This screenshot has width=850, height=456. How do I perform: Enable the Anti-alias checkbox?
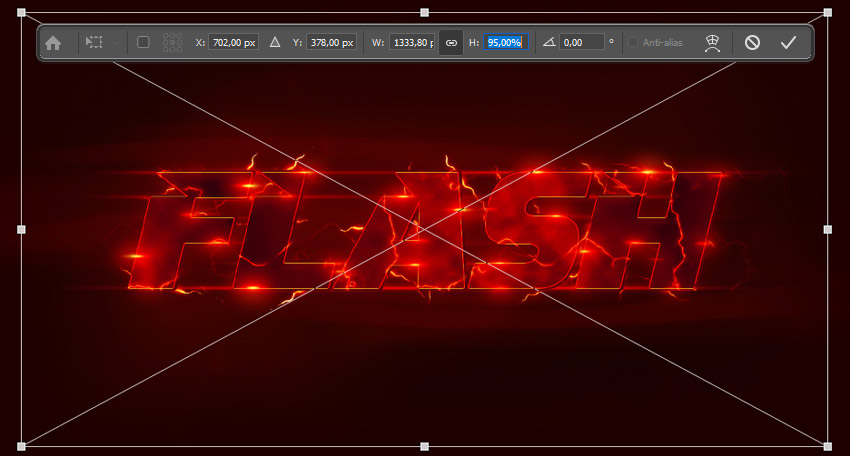[x=633, y=42]
